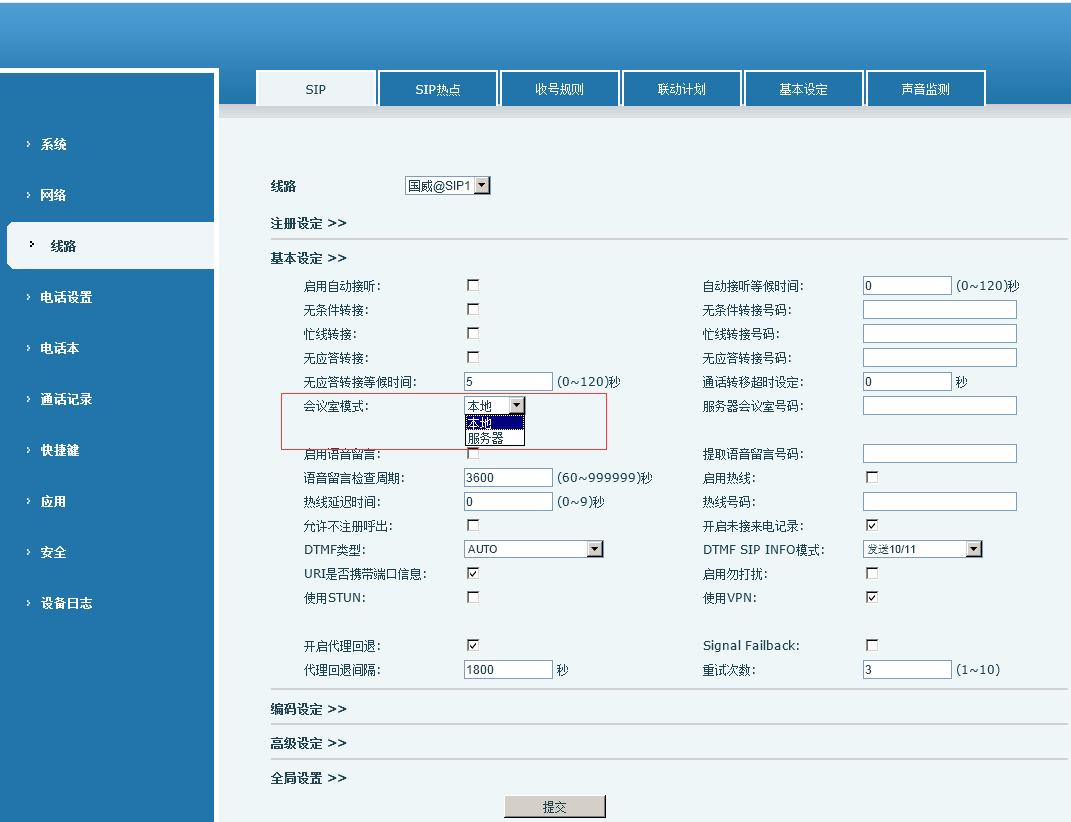Uncheck the 开启未接来电记录 checkbox
Viewport: 1071px width, 822px height.
(x=872, y=525)
